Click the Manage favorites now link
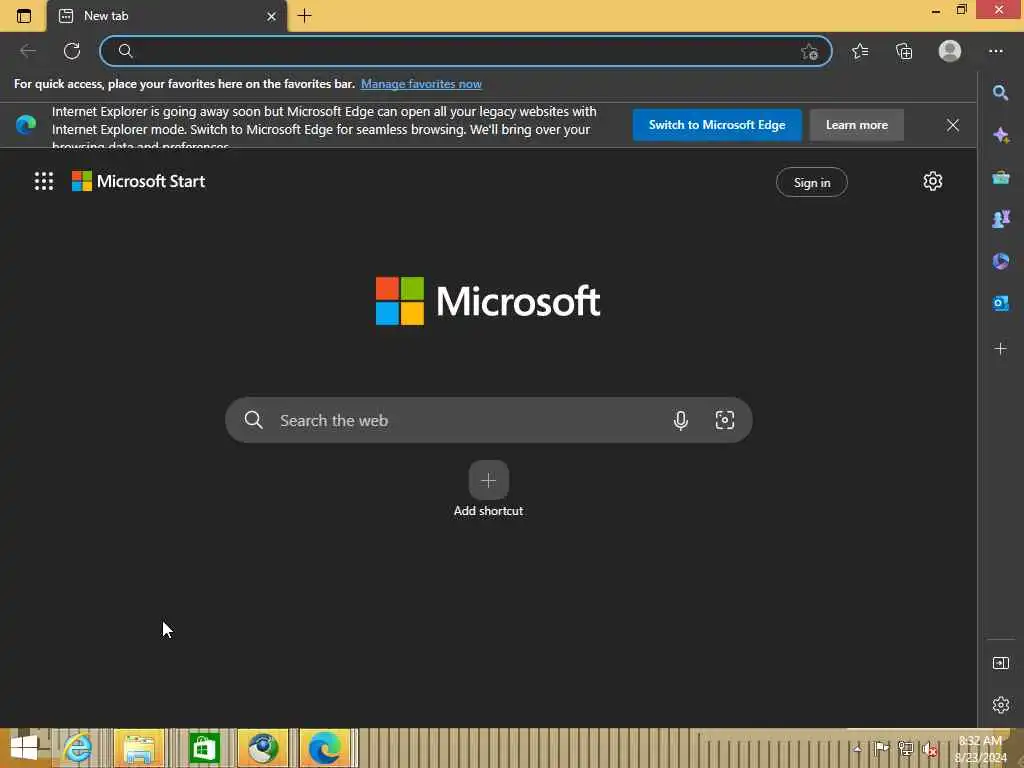Viewport: 1024px width, 768px height. (421, 84)
